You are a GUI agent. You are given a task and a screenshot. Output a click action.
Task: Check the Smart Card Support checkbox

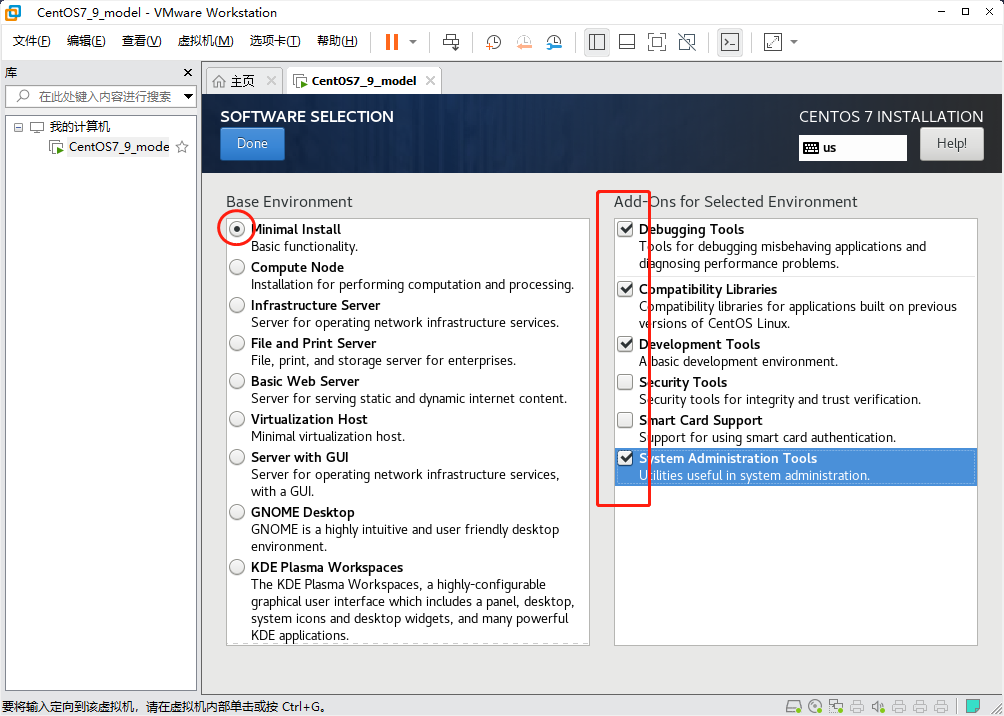coord(625,421)
